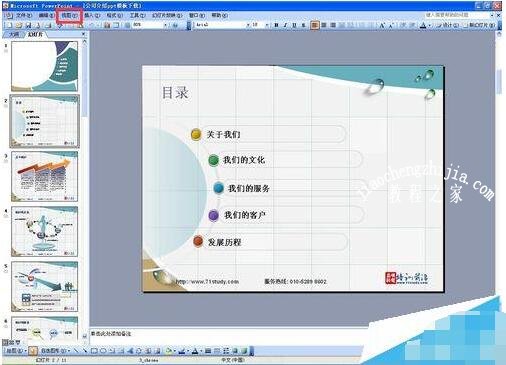Close the slide thumbnail pane

pos(83,34)
